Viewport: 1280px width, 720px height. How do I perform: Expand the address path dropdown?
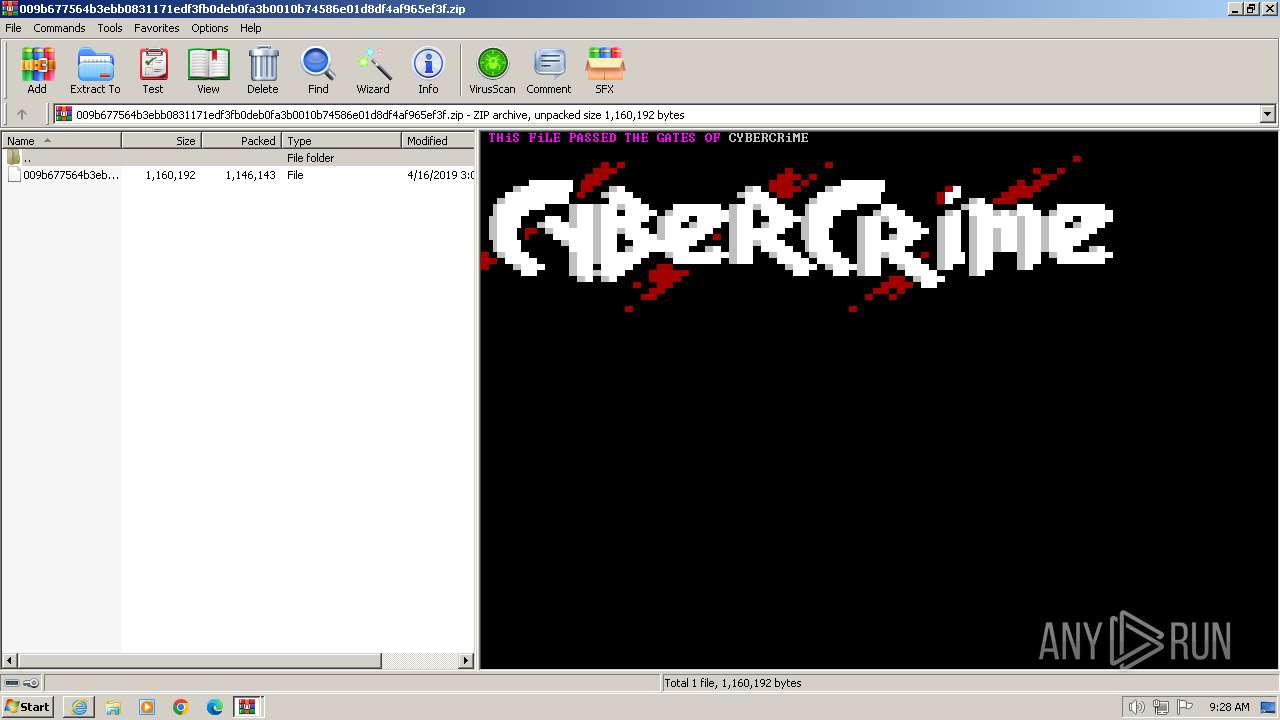point(1267,114)
